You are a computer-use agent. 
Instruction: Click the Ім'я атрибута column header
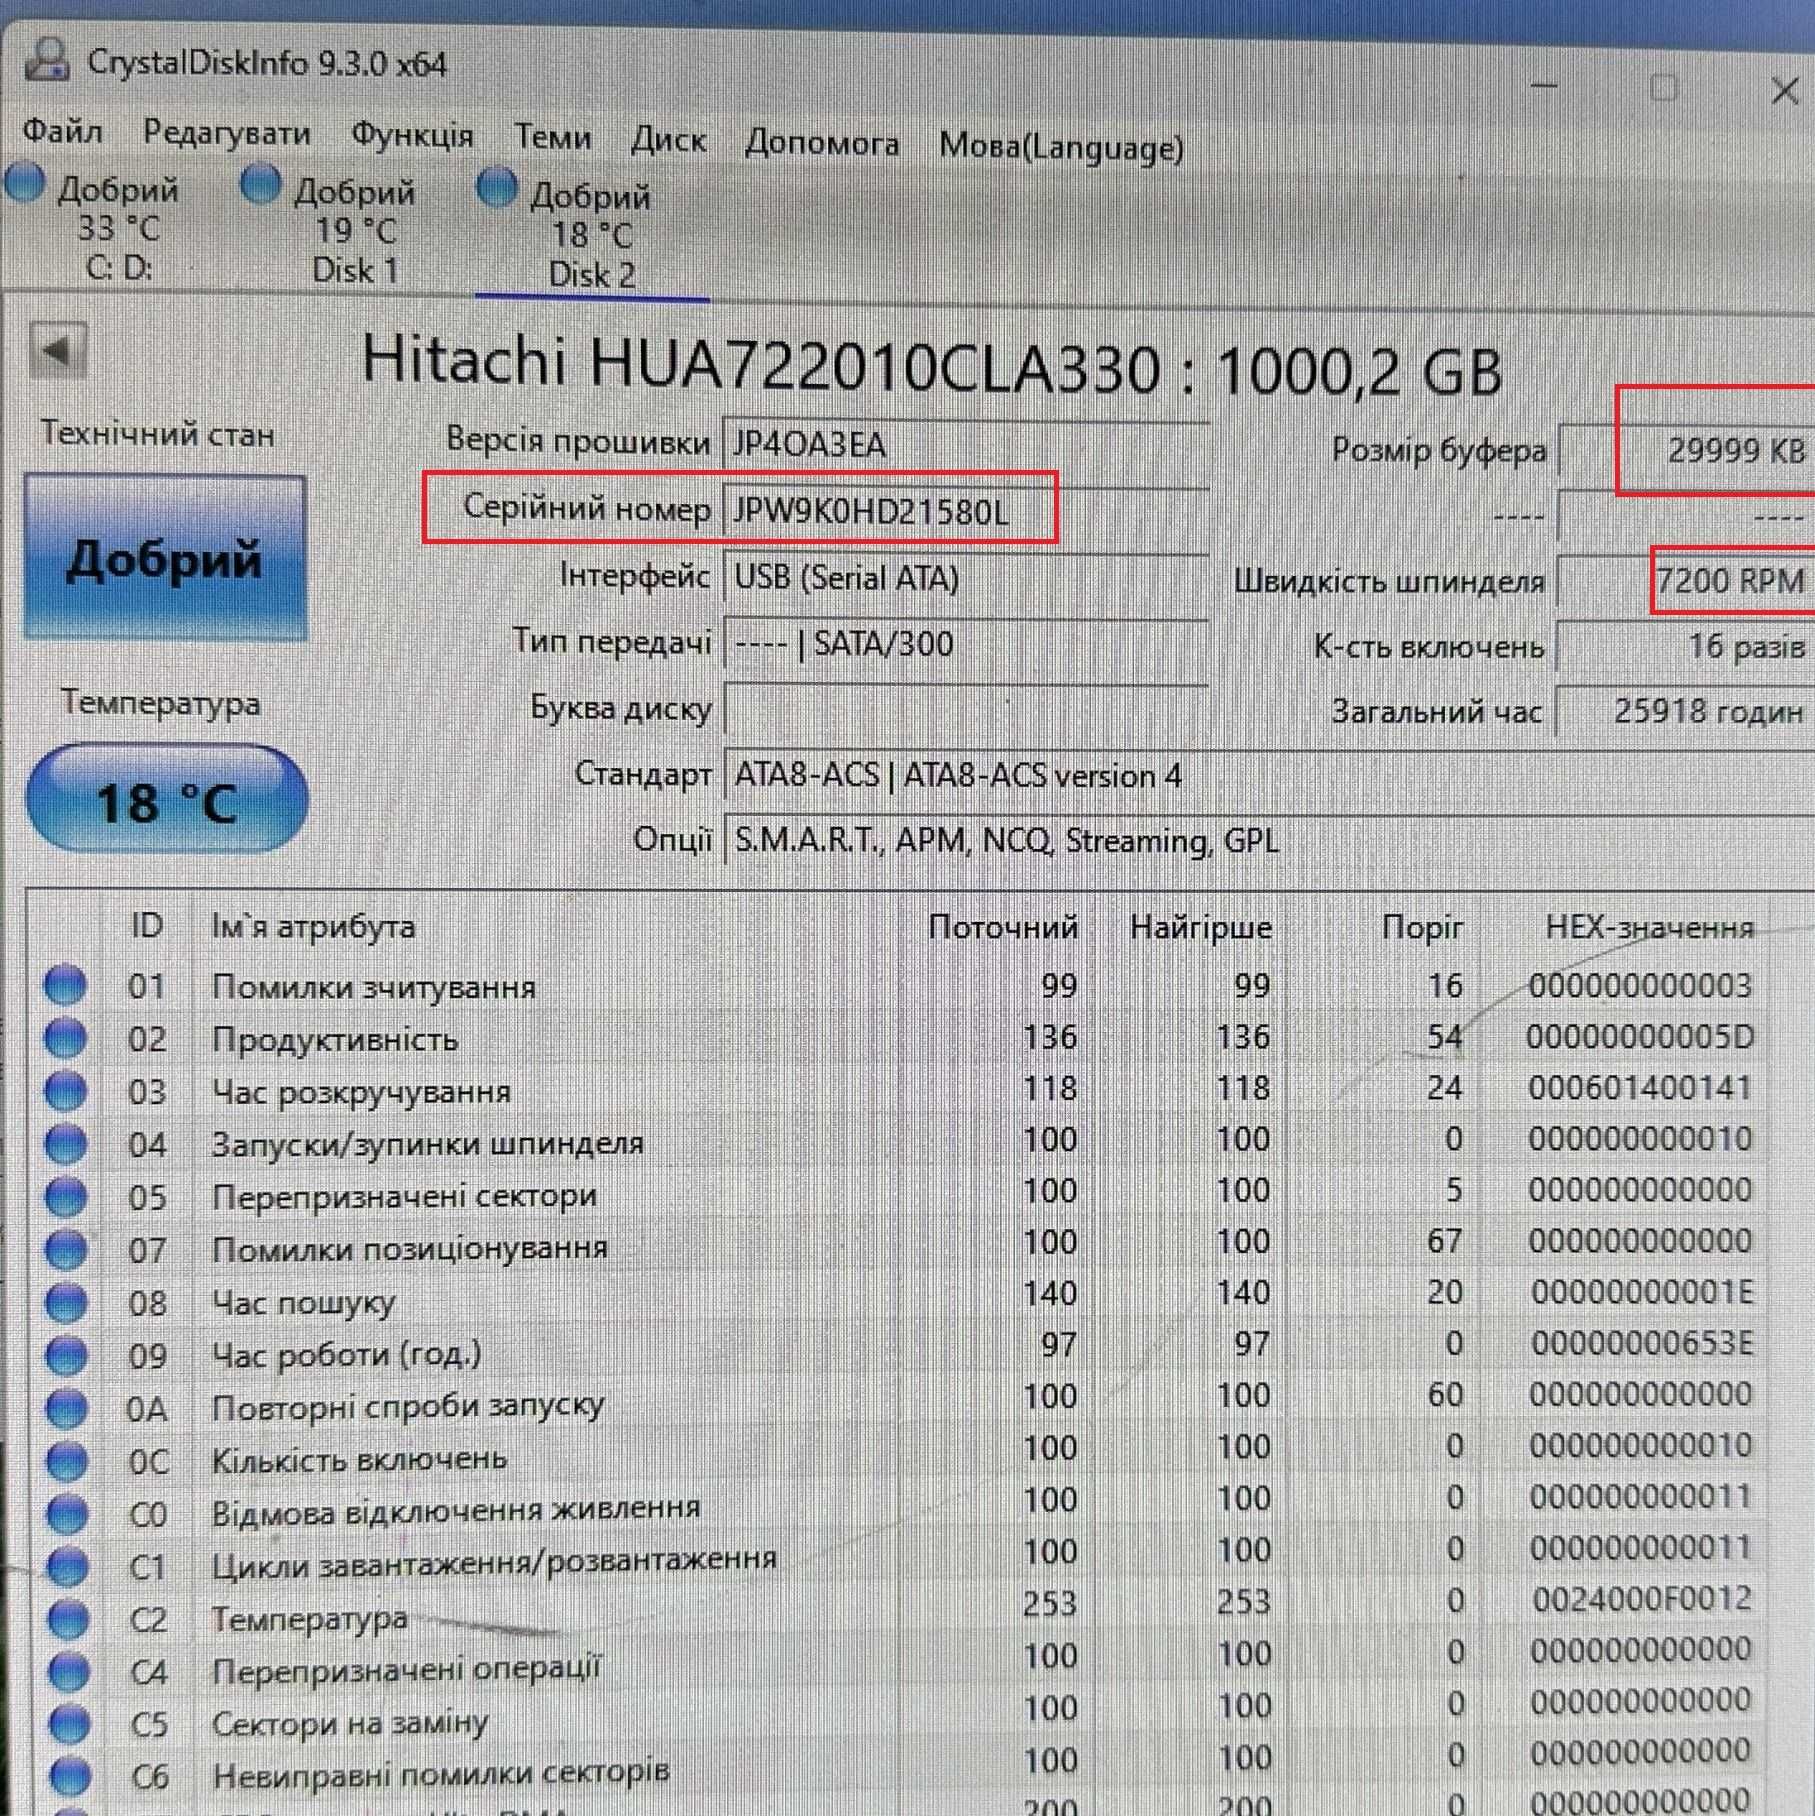(x=313, y=926)
